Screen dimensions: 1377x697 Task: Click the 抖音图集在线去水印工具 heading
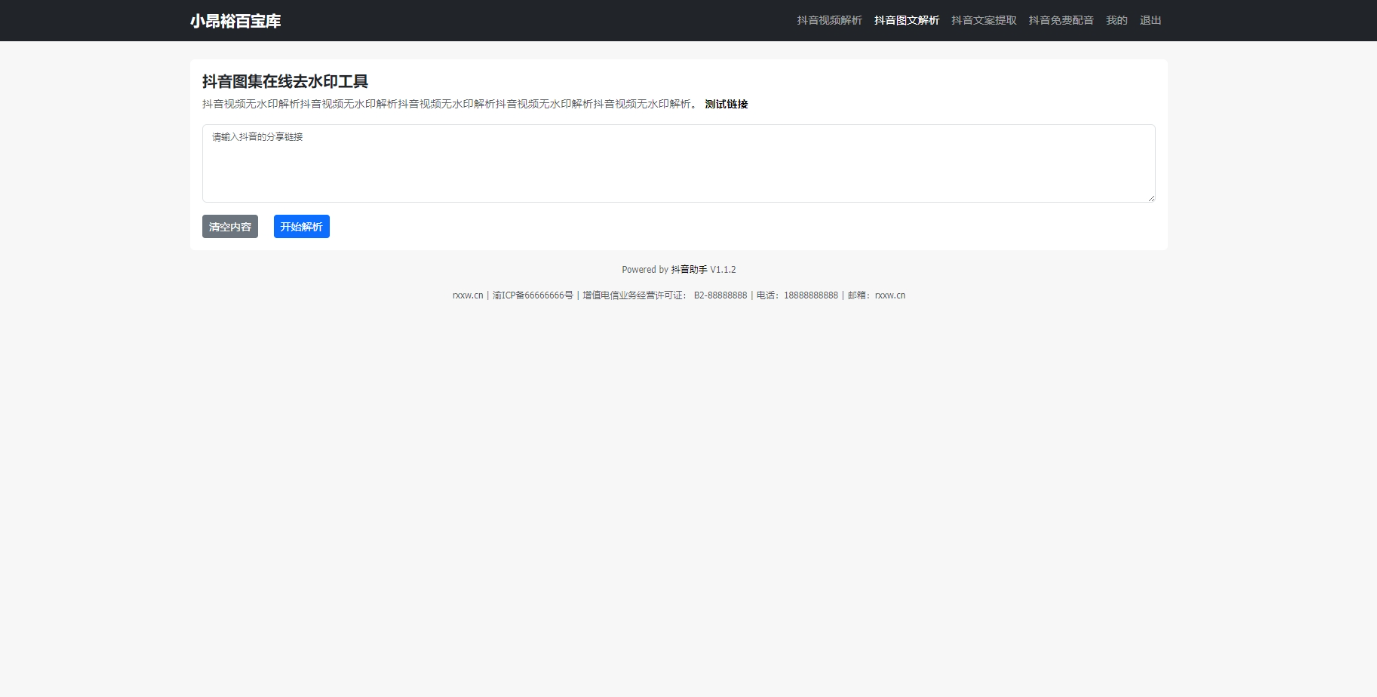tap(285, 82)
